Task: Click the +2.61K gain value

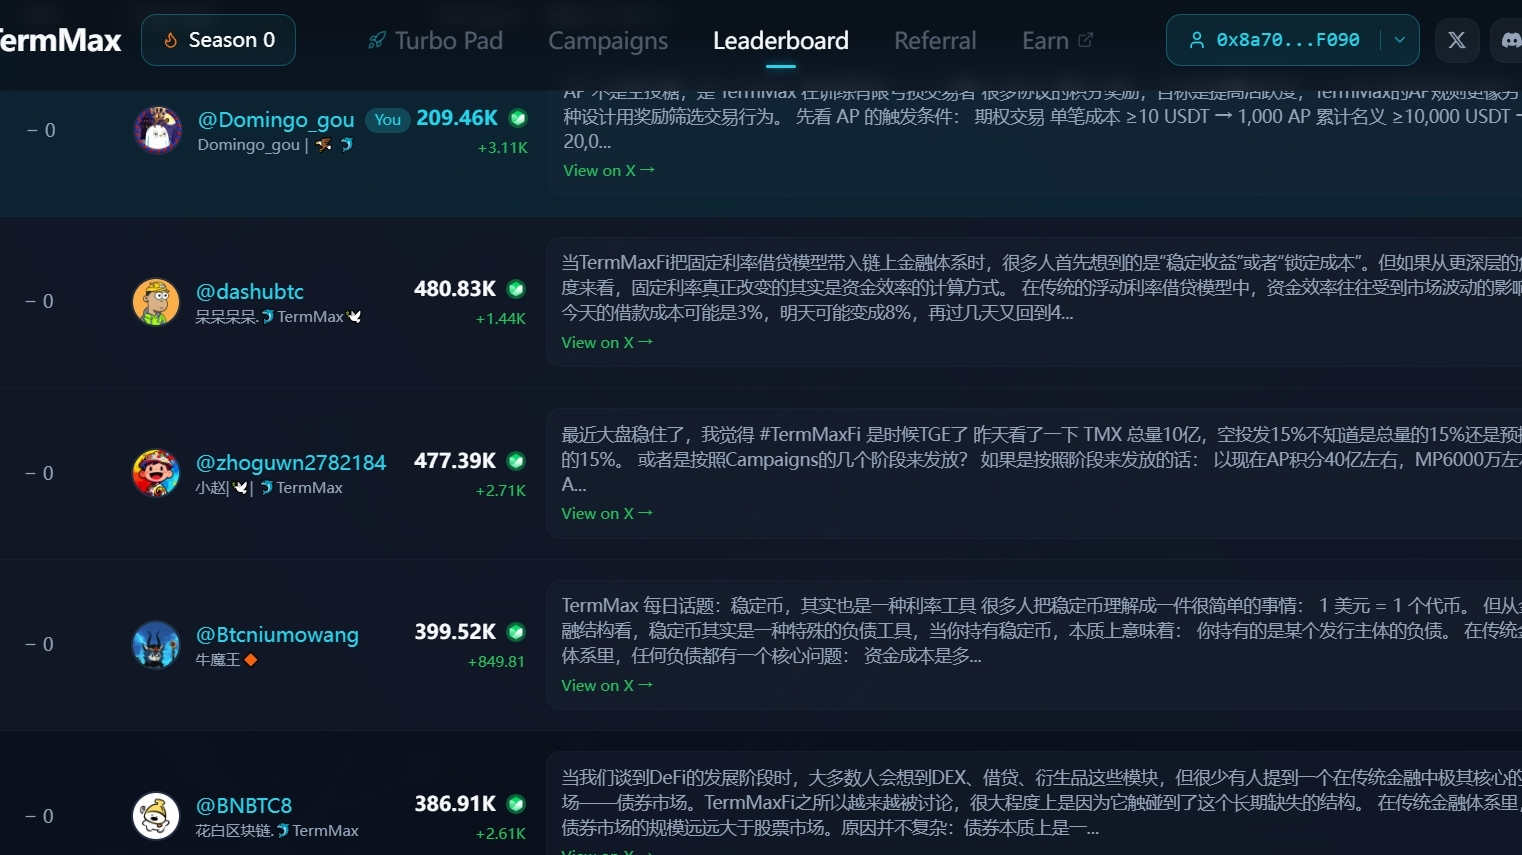Action: (x=501, y=834)
